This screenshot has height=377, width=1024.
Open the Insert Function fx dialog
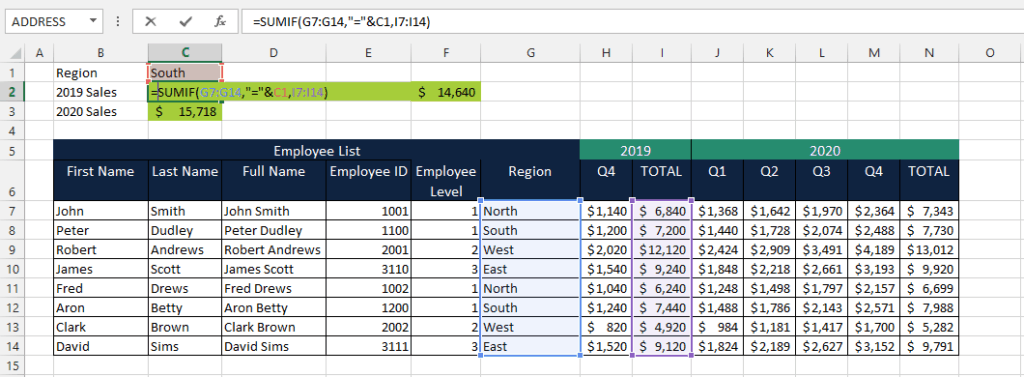point(221,22)
